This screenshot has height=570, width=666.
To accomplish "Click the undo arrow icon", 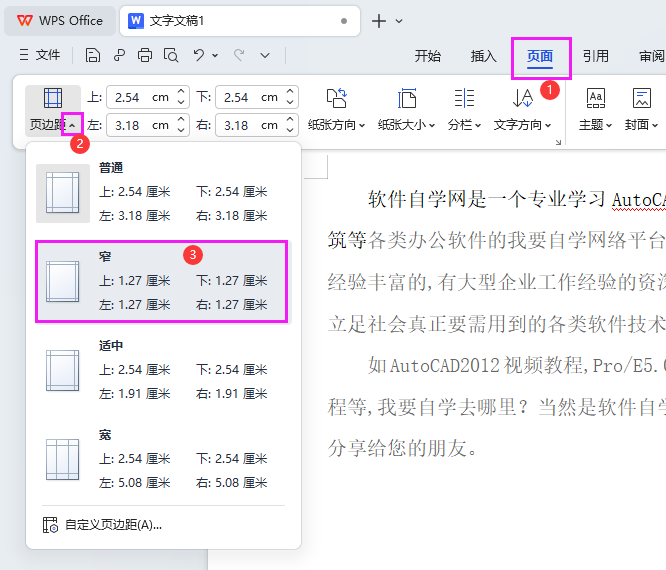I will pos(199,55).
